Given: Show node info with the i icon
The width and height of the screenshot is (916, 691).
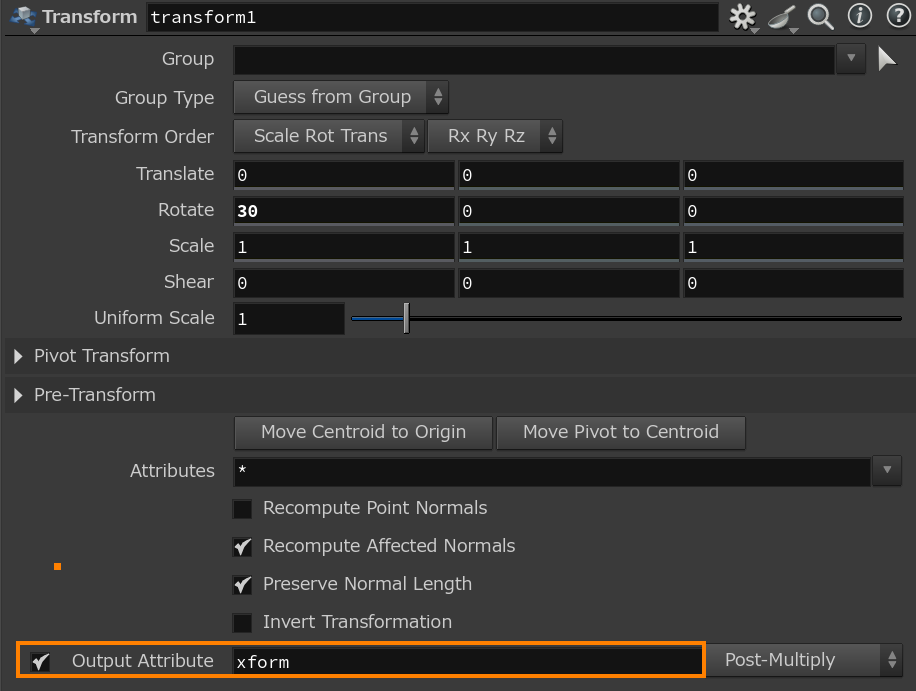Looking at the screenshot, I should [859, 16].
